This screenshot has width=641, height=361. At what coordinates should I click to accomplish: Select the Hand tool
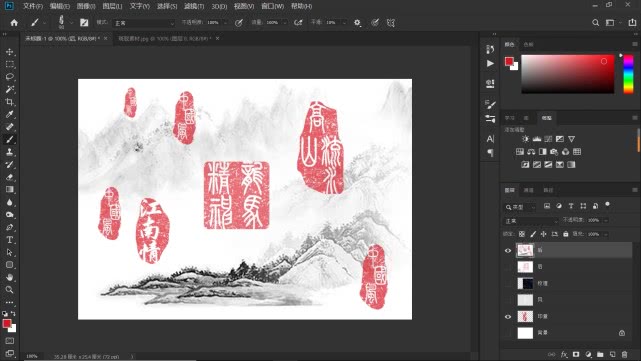9,277
